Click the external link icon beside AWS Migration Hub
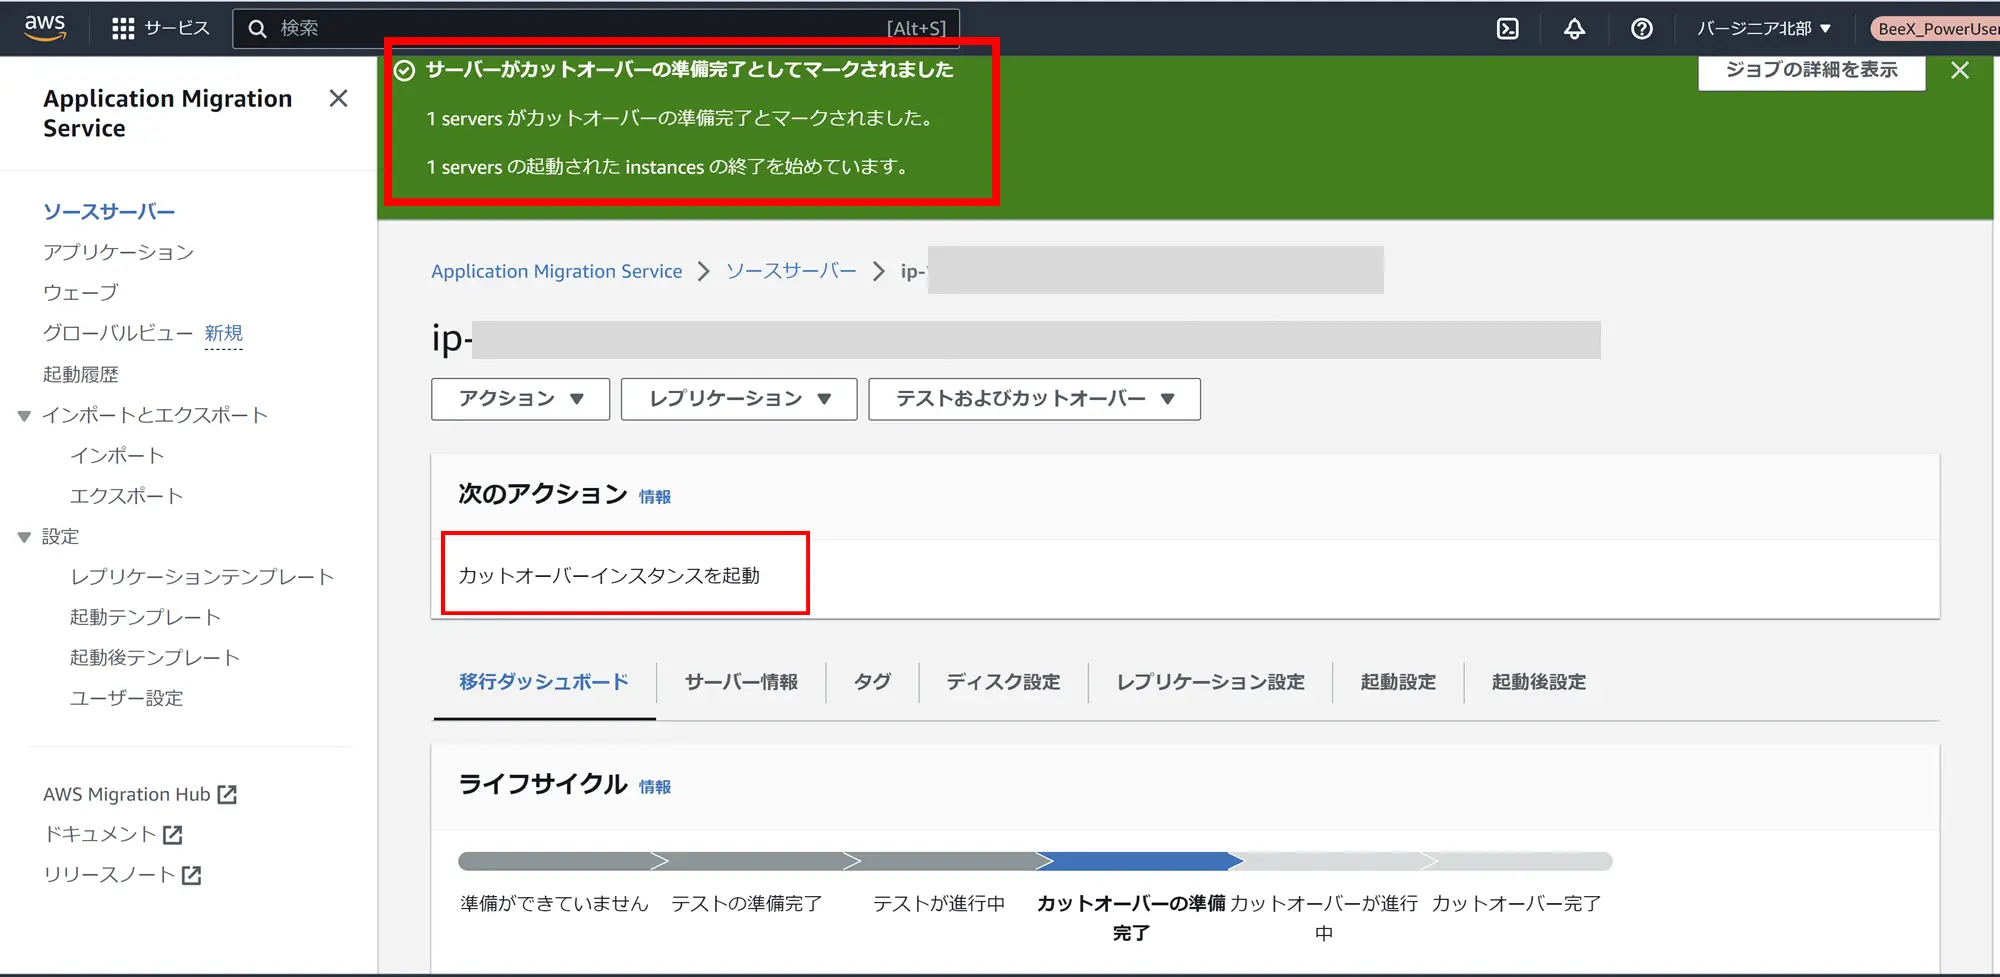2000x977 pixels. [x=227, y=794]
